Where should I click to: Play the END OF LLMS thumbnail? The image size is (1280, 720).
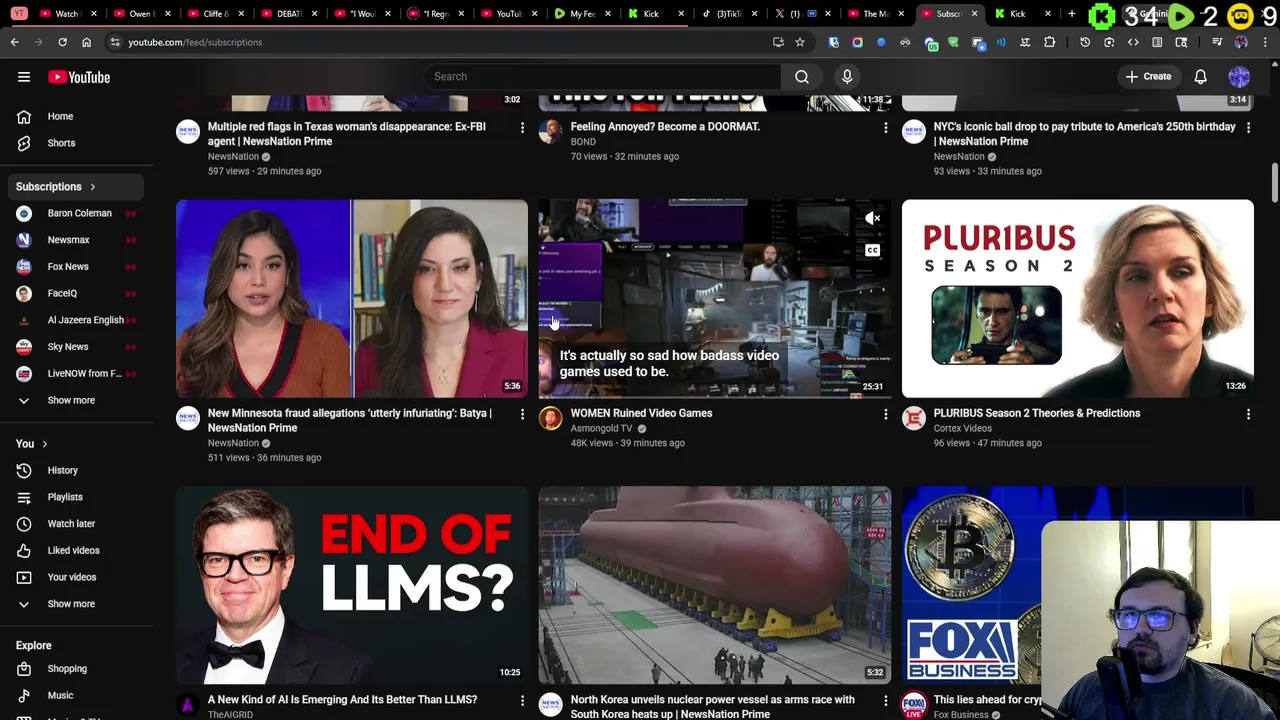pos(352,585)
